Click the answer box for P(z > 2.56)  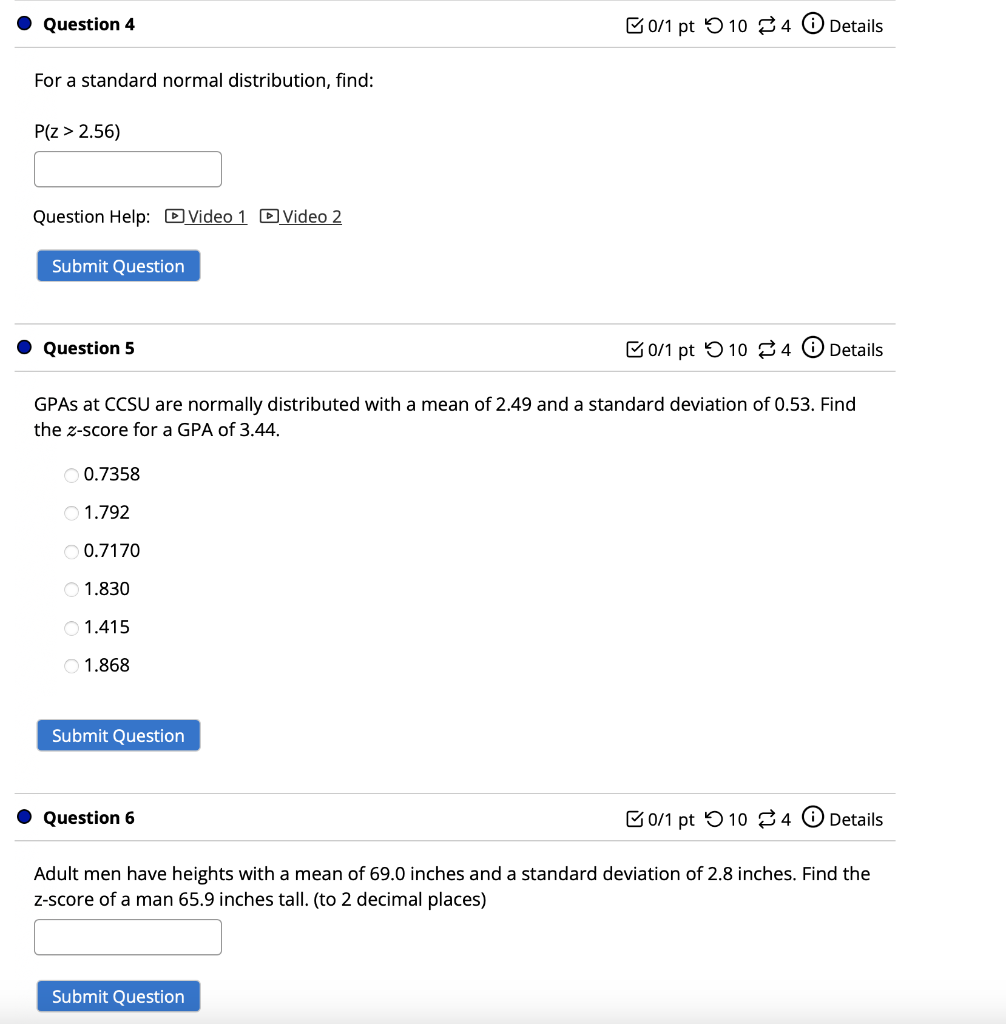click(x=127, y=168)
